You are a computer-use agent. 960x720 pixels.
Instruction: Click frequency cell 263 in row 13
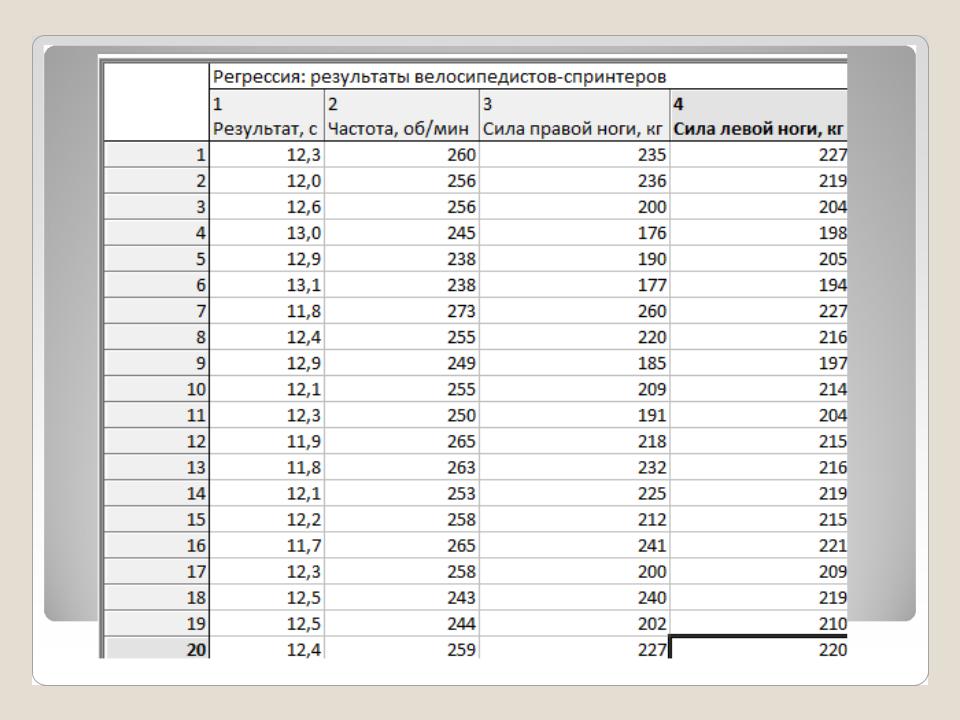tap(402, 467)
